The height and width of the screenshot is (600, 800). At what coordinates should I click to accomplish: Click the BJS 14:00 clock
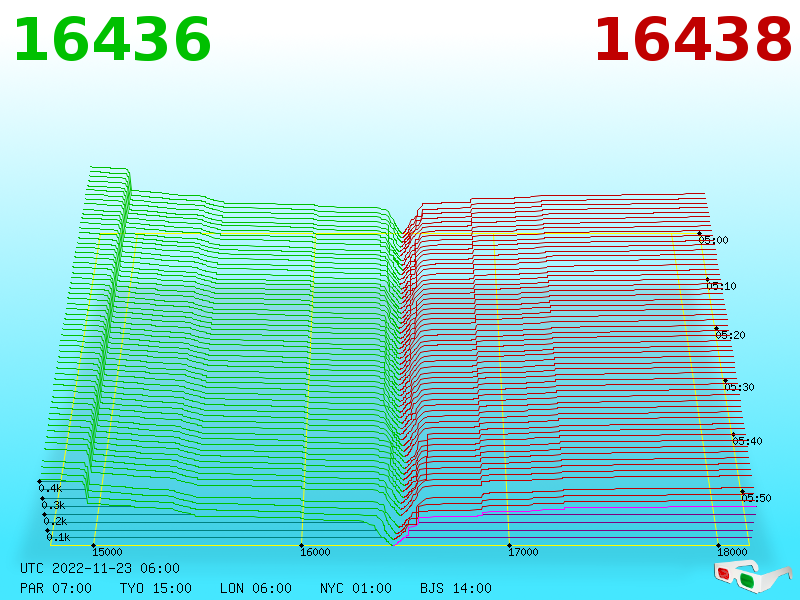(456, 588)
